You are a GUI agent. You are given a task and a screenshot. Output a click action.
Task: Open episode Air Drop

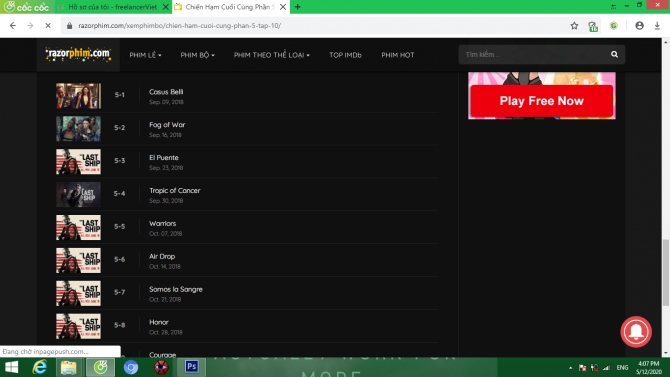162,256
